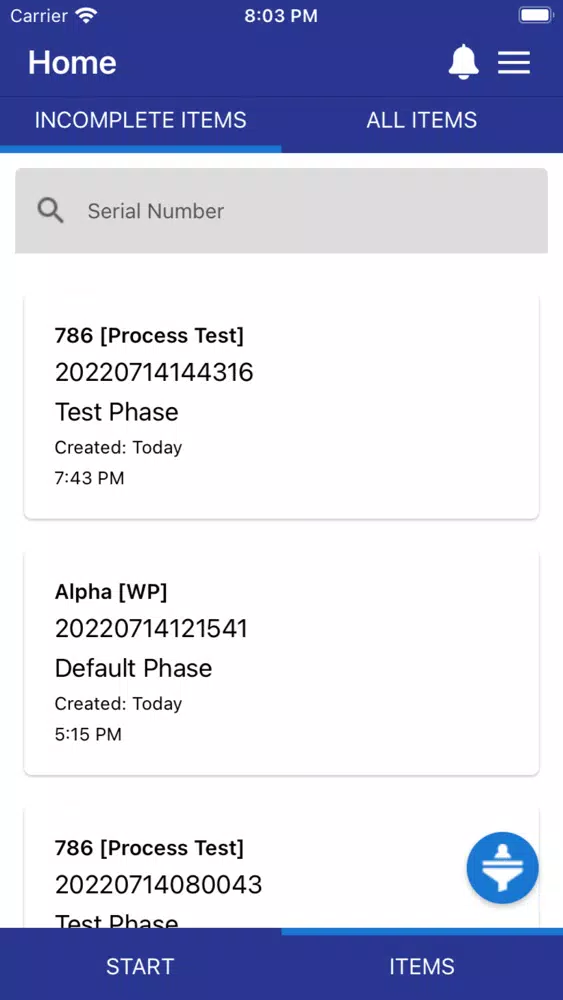563x1000 pixels.
Task: Click the search magnifier icon
Action: [50, 210]
